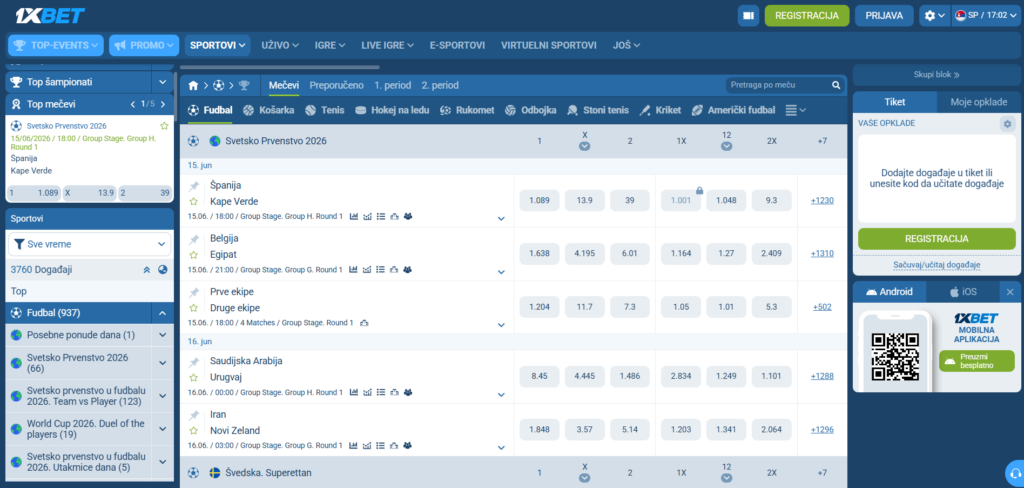1024x488 pixels.
Task: Select Stoni tenis sport filter
Action: click(598, 110)
